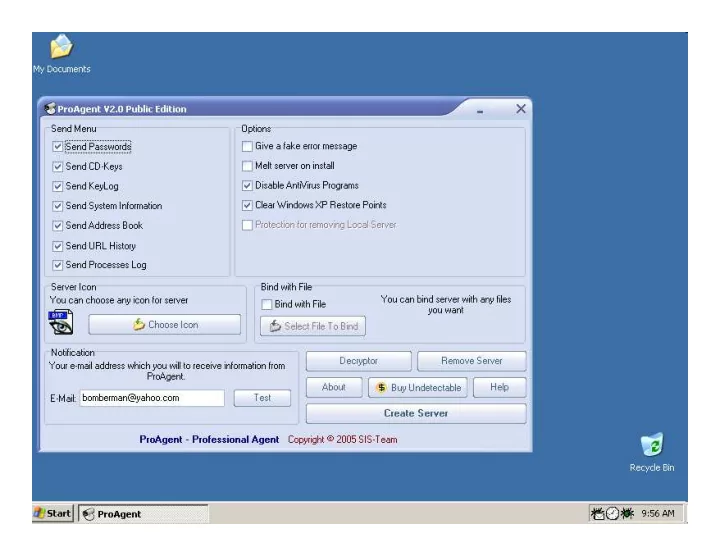This screenshot has width=720, height=557.
Task: Toggle Send Processes Log checkbox
Action: coord(57,265)
